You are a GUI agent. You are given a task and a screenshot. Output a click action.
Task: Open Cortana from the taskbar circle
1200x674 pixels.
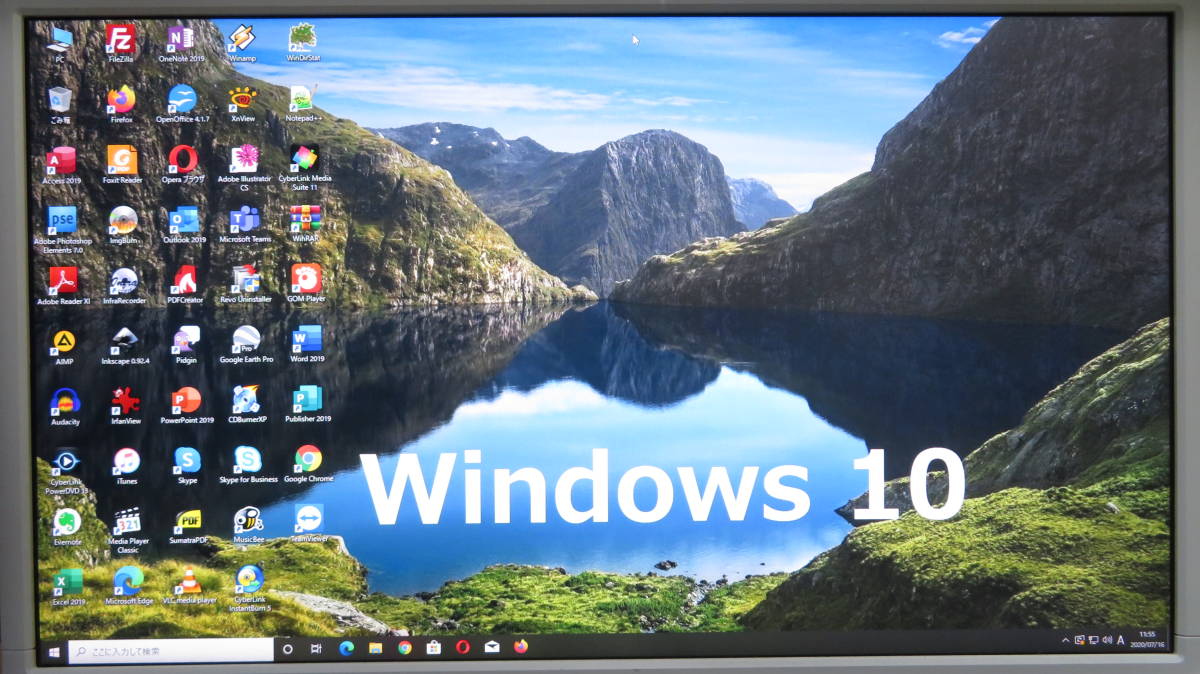point(288,649)
